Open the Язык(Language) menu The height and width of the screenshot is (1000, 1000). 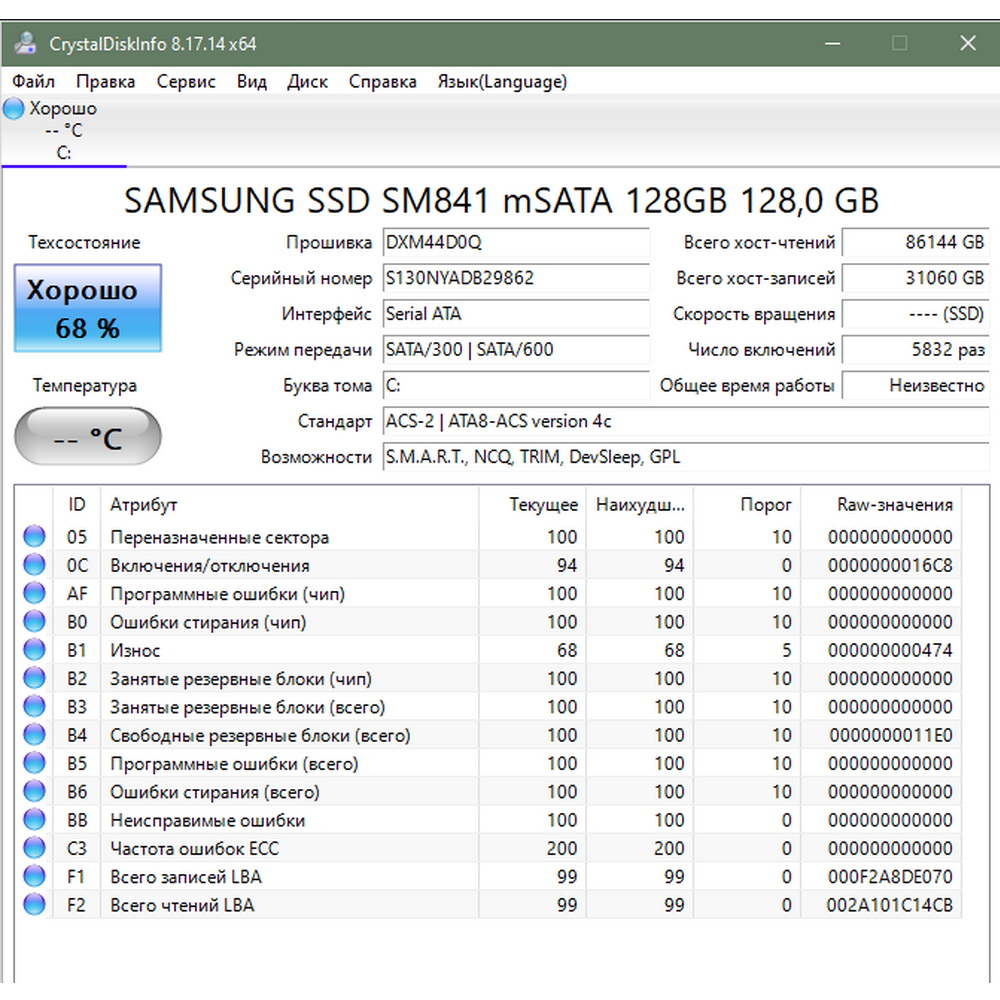pos(501,82)
